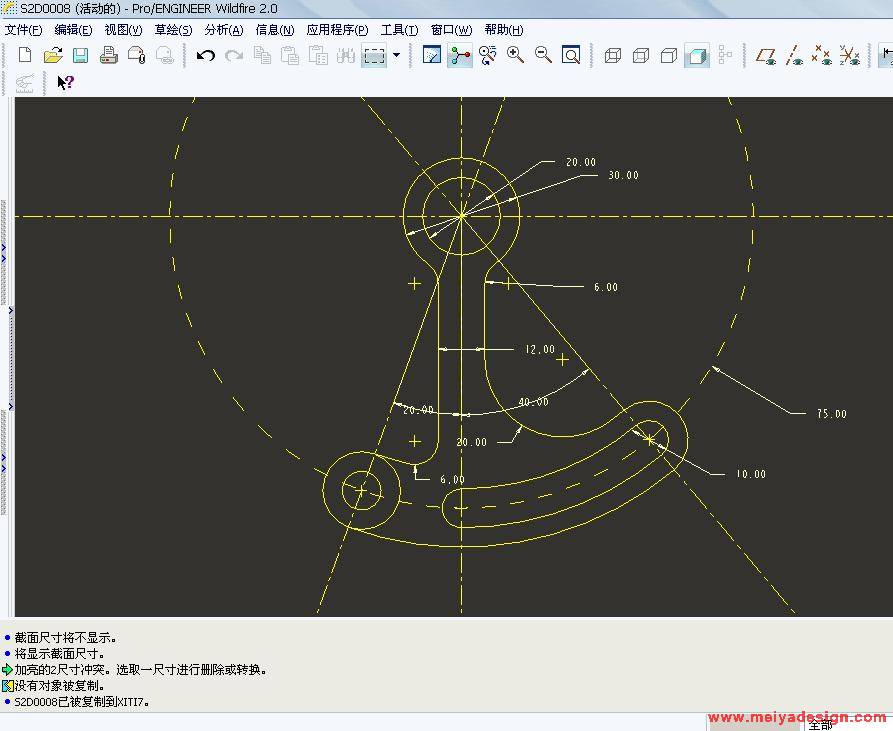The height and width of the screenshot is (731, 893).
Task: Print the drawing using the printer icon
Action: (x=108, y=55)
